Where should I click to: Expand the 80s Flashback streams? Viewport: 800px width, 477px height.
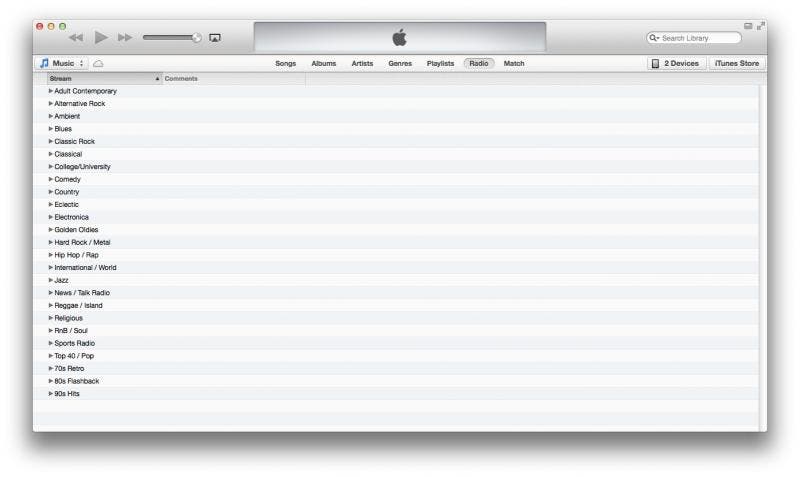click(51, 381)
